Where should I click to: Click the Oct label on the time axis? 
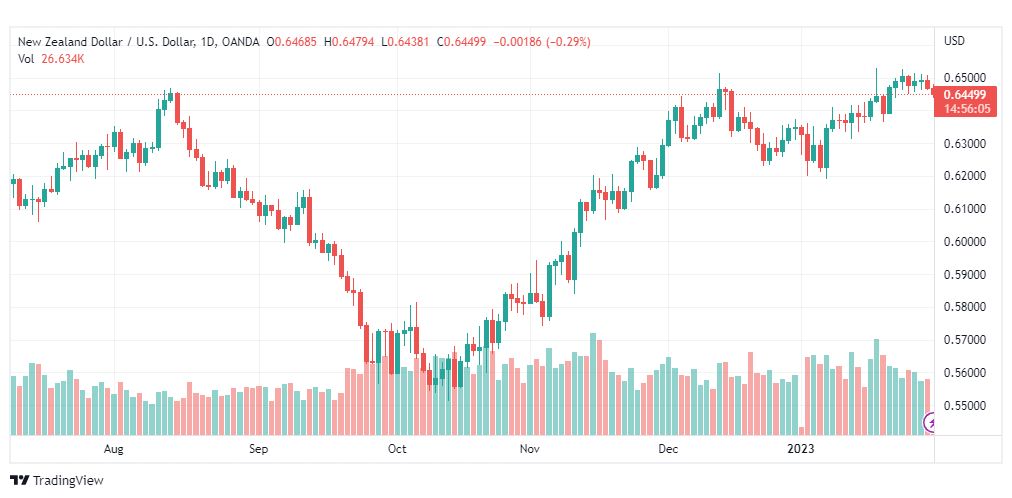coord(397,450)
